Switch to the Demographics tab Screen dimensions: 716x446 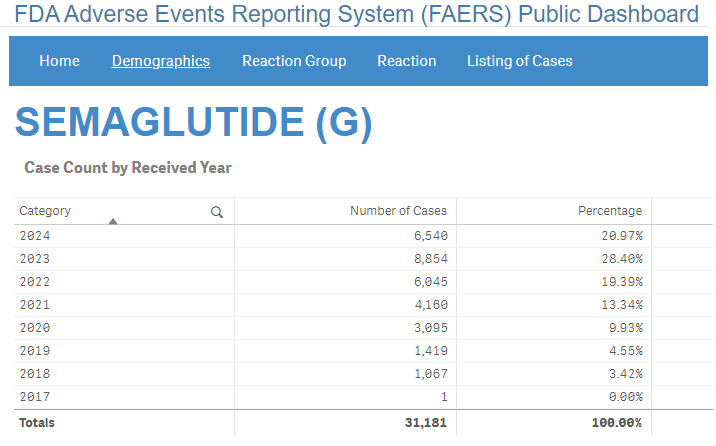coord(161,61)
